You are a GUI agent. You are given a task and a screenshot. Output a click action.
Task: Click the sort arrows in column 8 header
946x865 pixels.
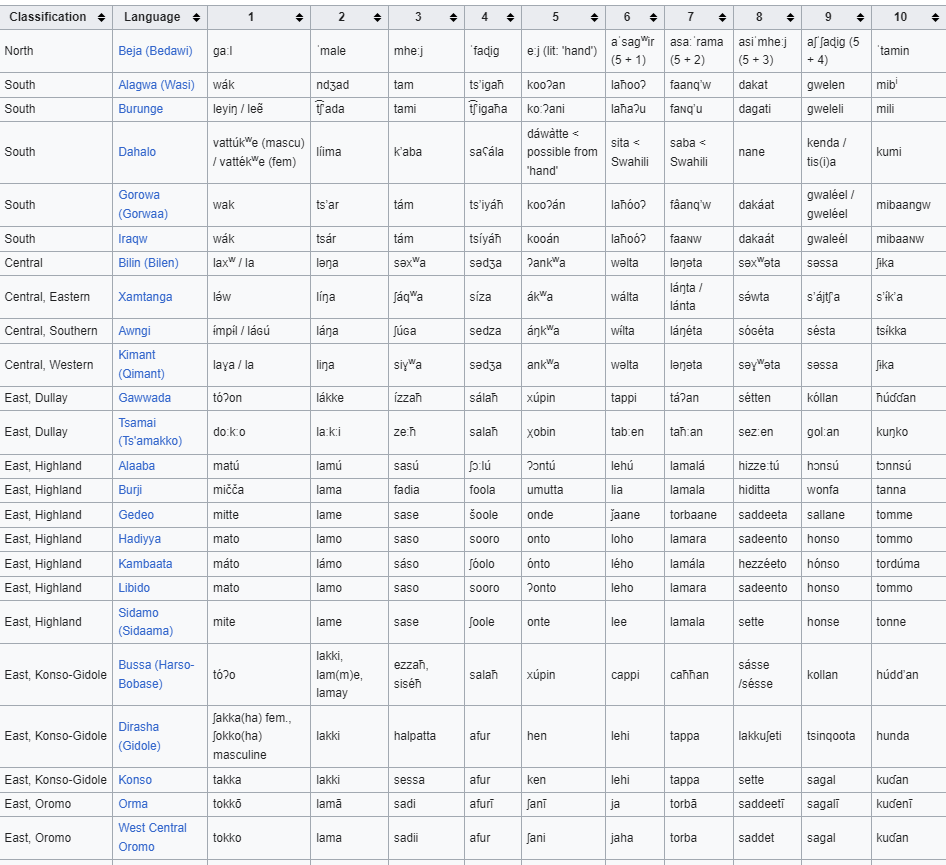[x=790, y=17]
